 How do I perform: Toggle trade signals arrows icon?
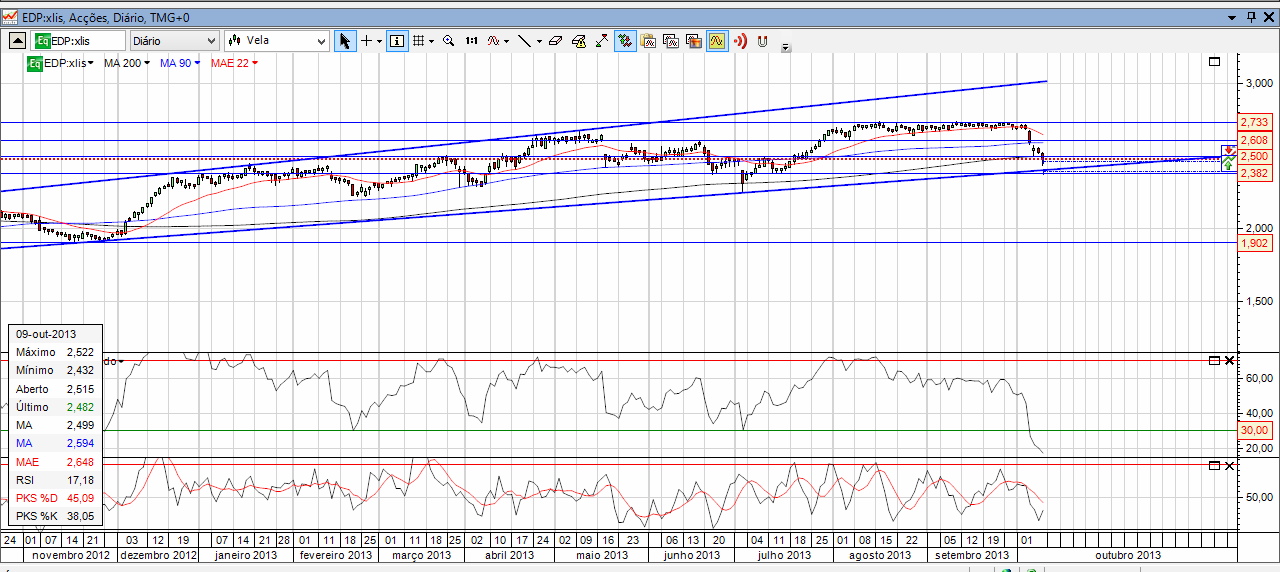point(625,41)
